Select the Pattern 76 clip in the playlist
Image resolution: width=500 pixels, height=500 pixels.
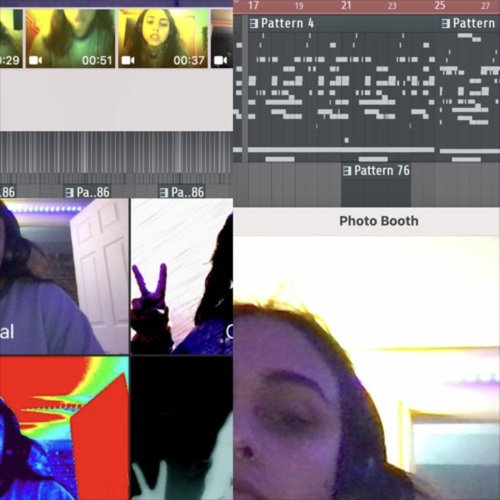coord(376,185)
